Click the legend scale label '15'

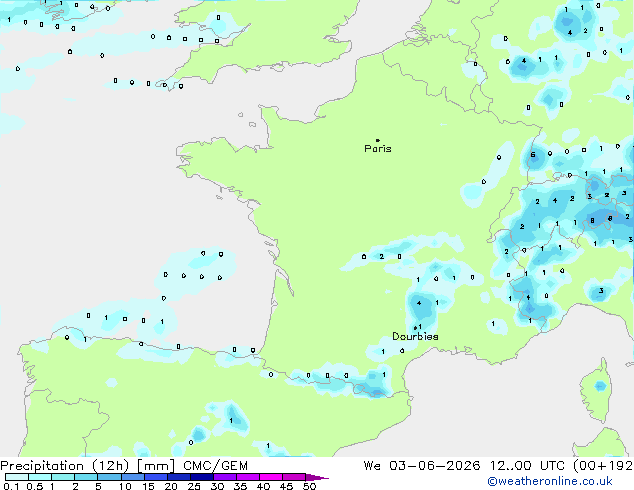(x=148, y=486)
